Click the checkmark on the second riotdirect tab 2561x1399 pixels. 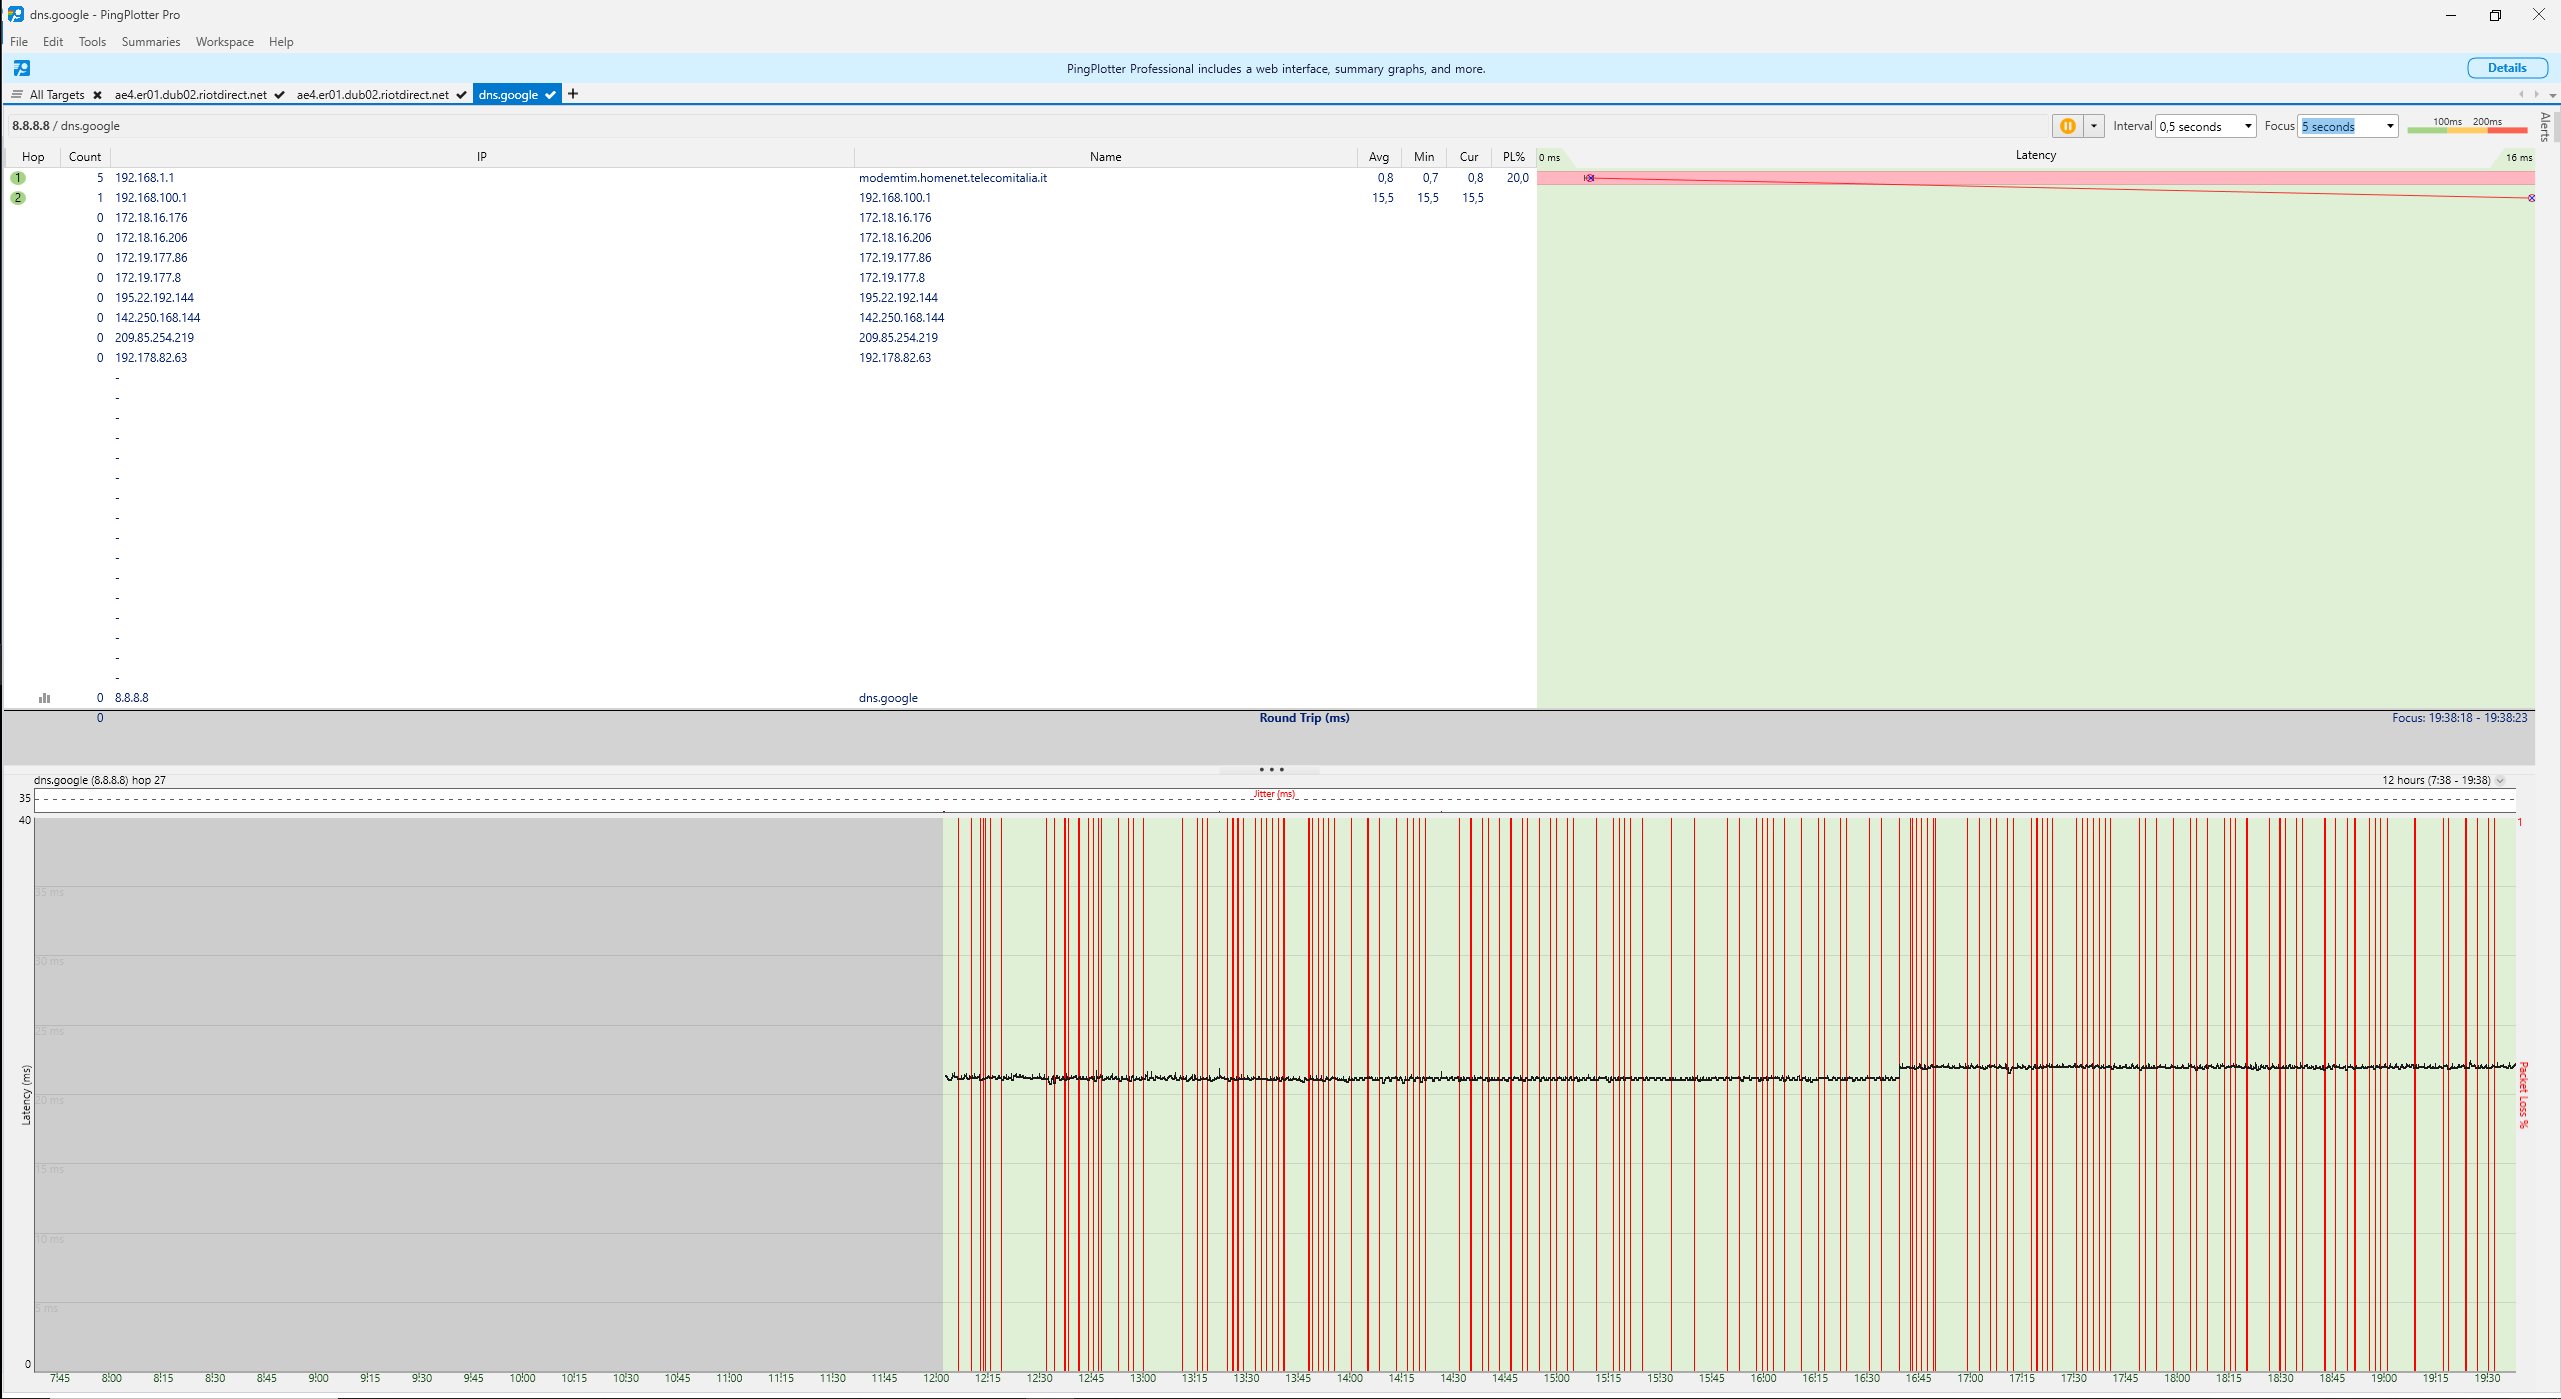click(x=461, y=95)
